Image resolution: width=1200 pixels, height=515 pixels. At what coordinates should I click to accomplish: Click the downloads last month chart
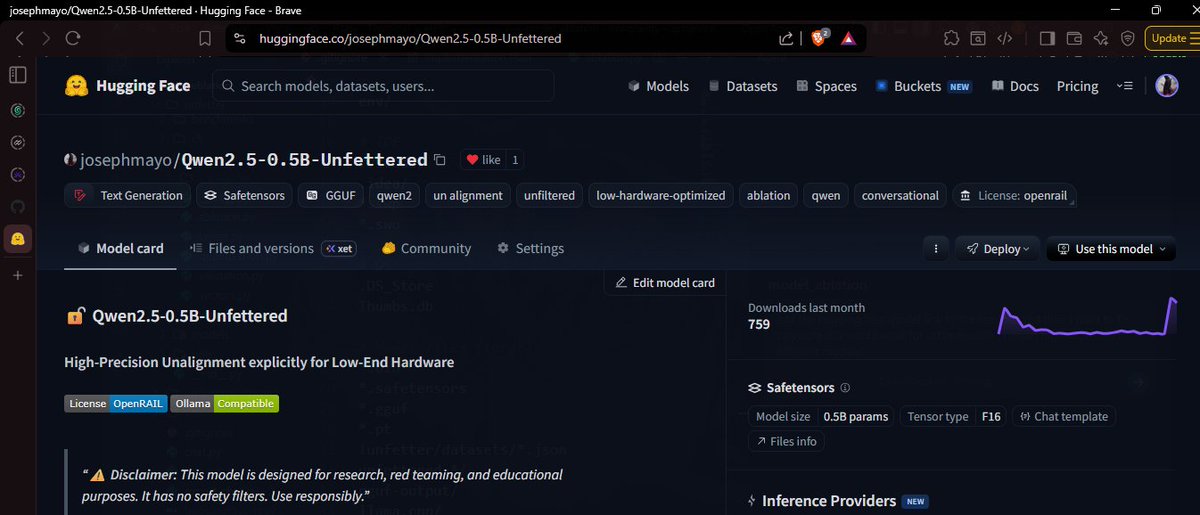(x=1087, y=316)
